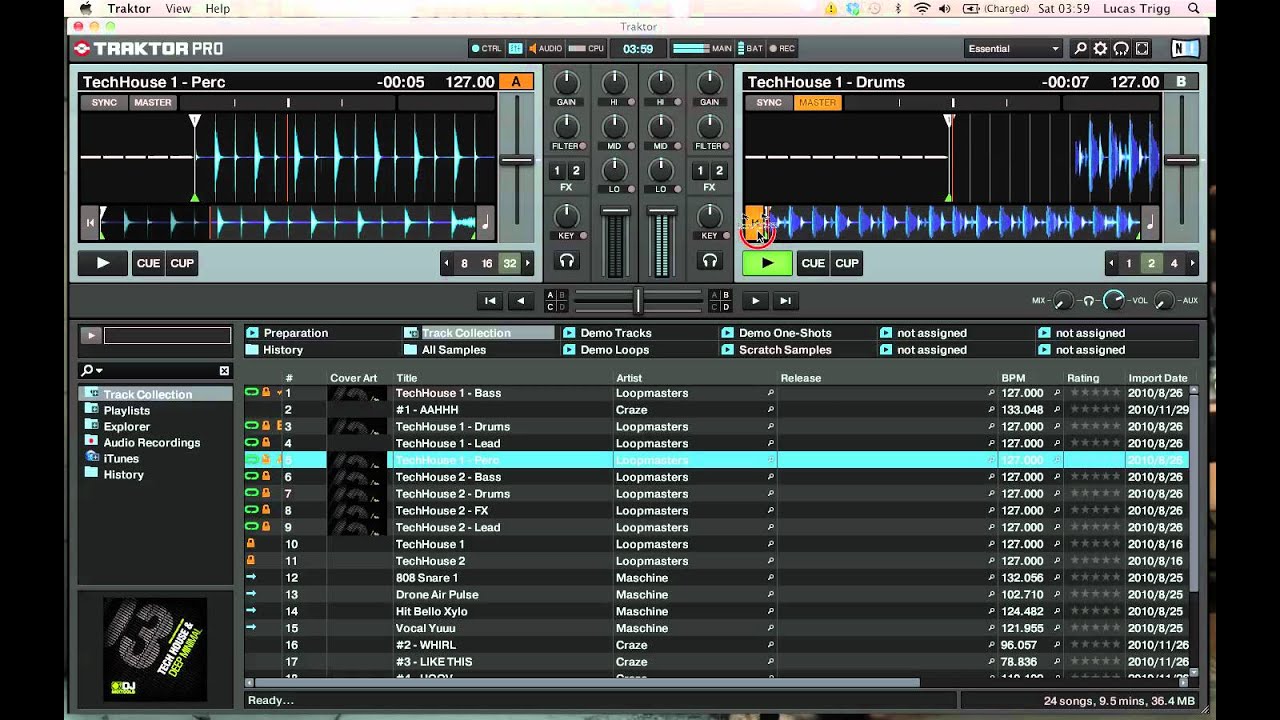
Task: Open Explorer in the browser tree
Action: (x=126, y=426)
